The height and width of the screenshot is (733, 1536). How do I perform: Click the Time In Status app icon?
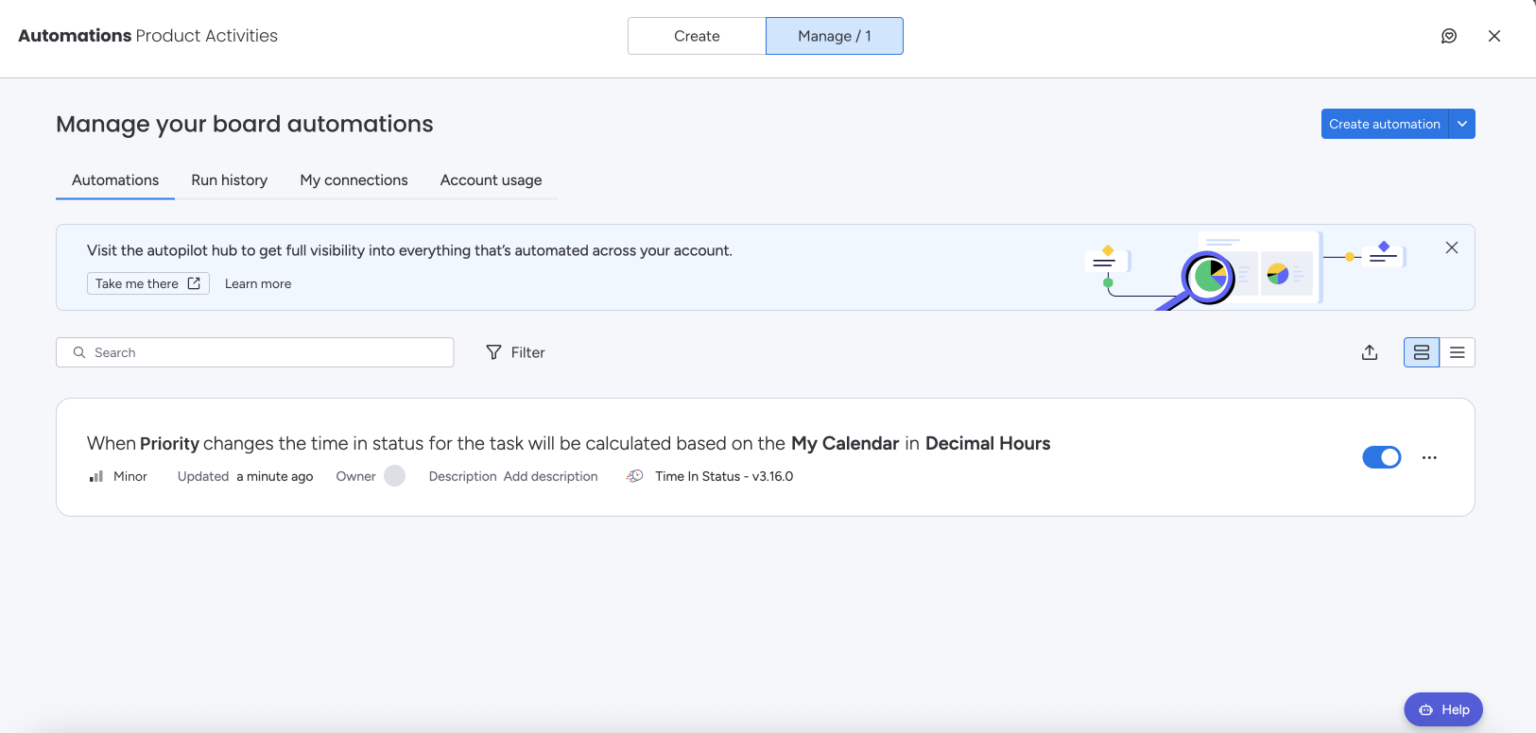click(x=634, y=476)
